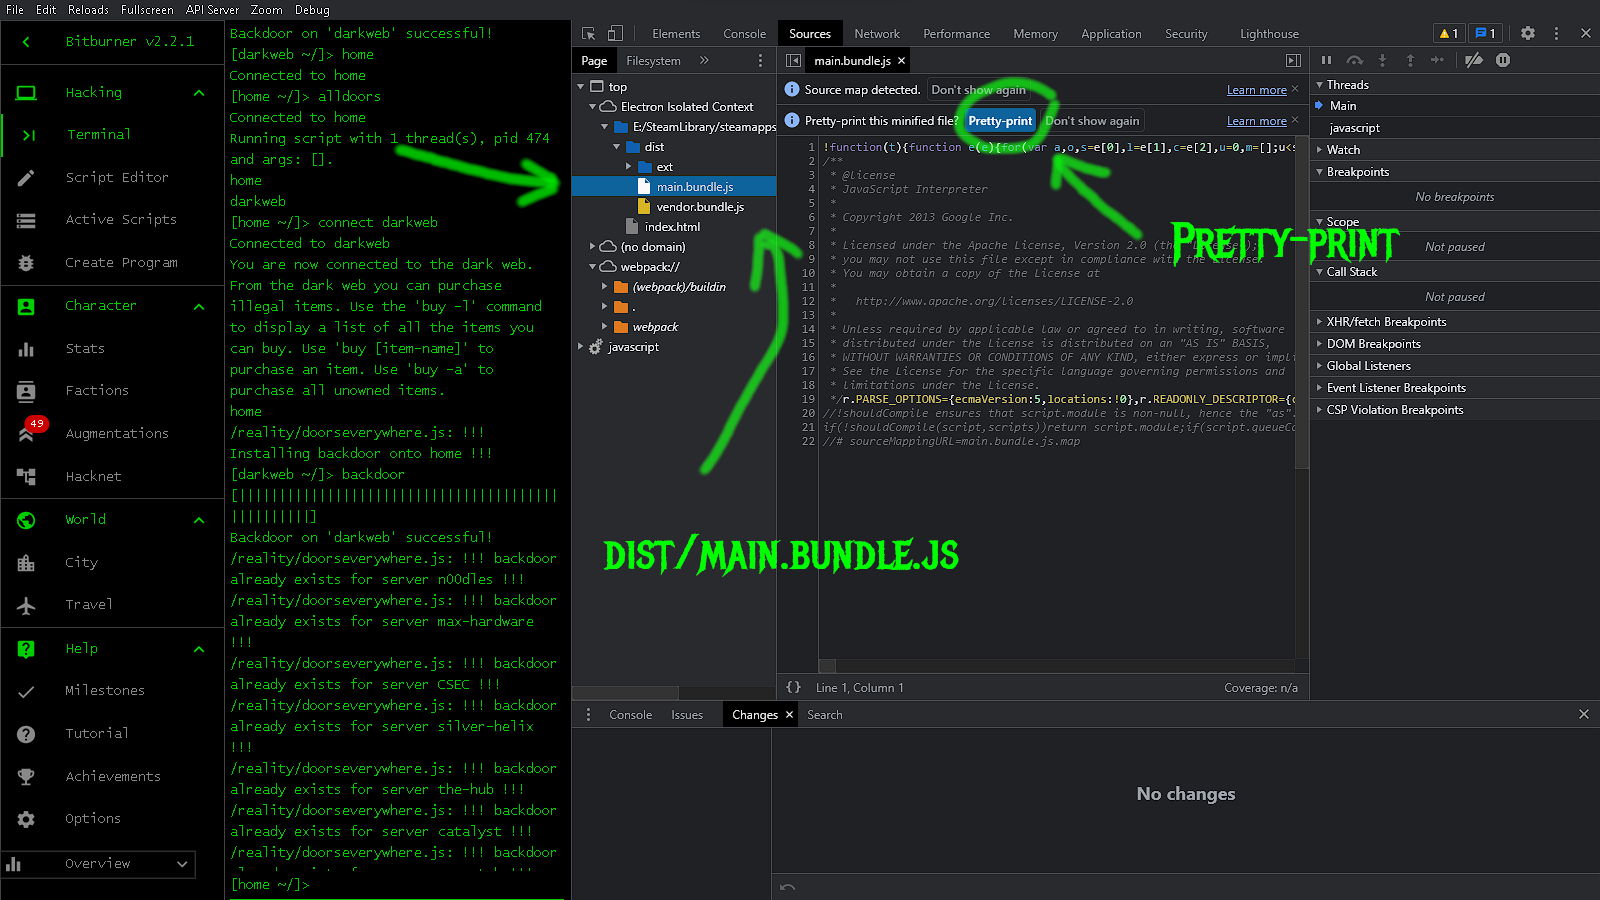Select vendor.bundle.js in file tree

point(700,207)
